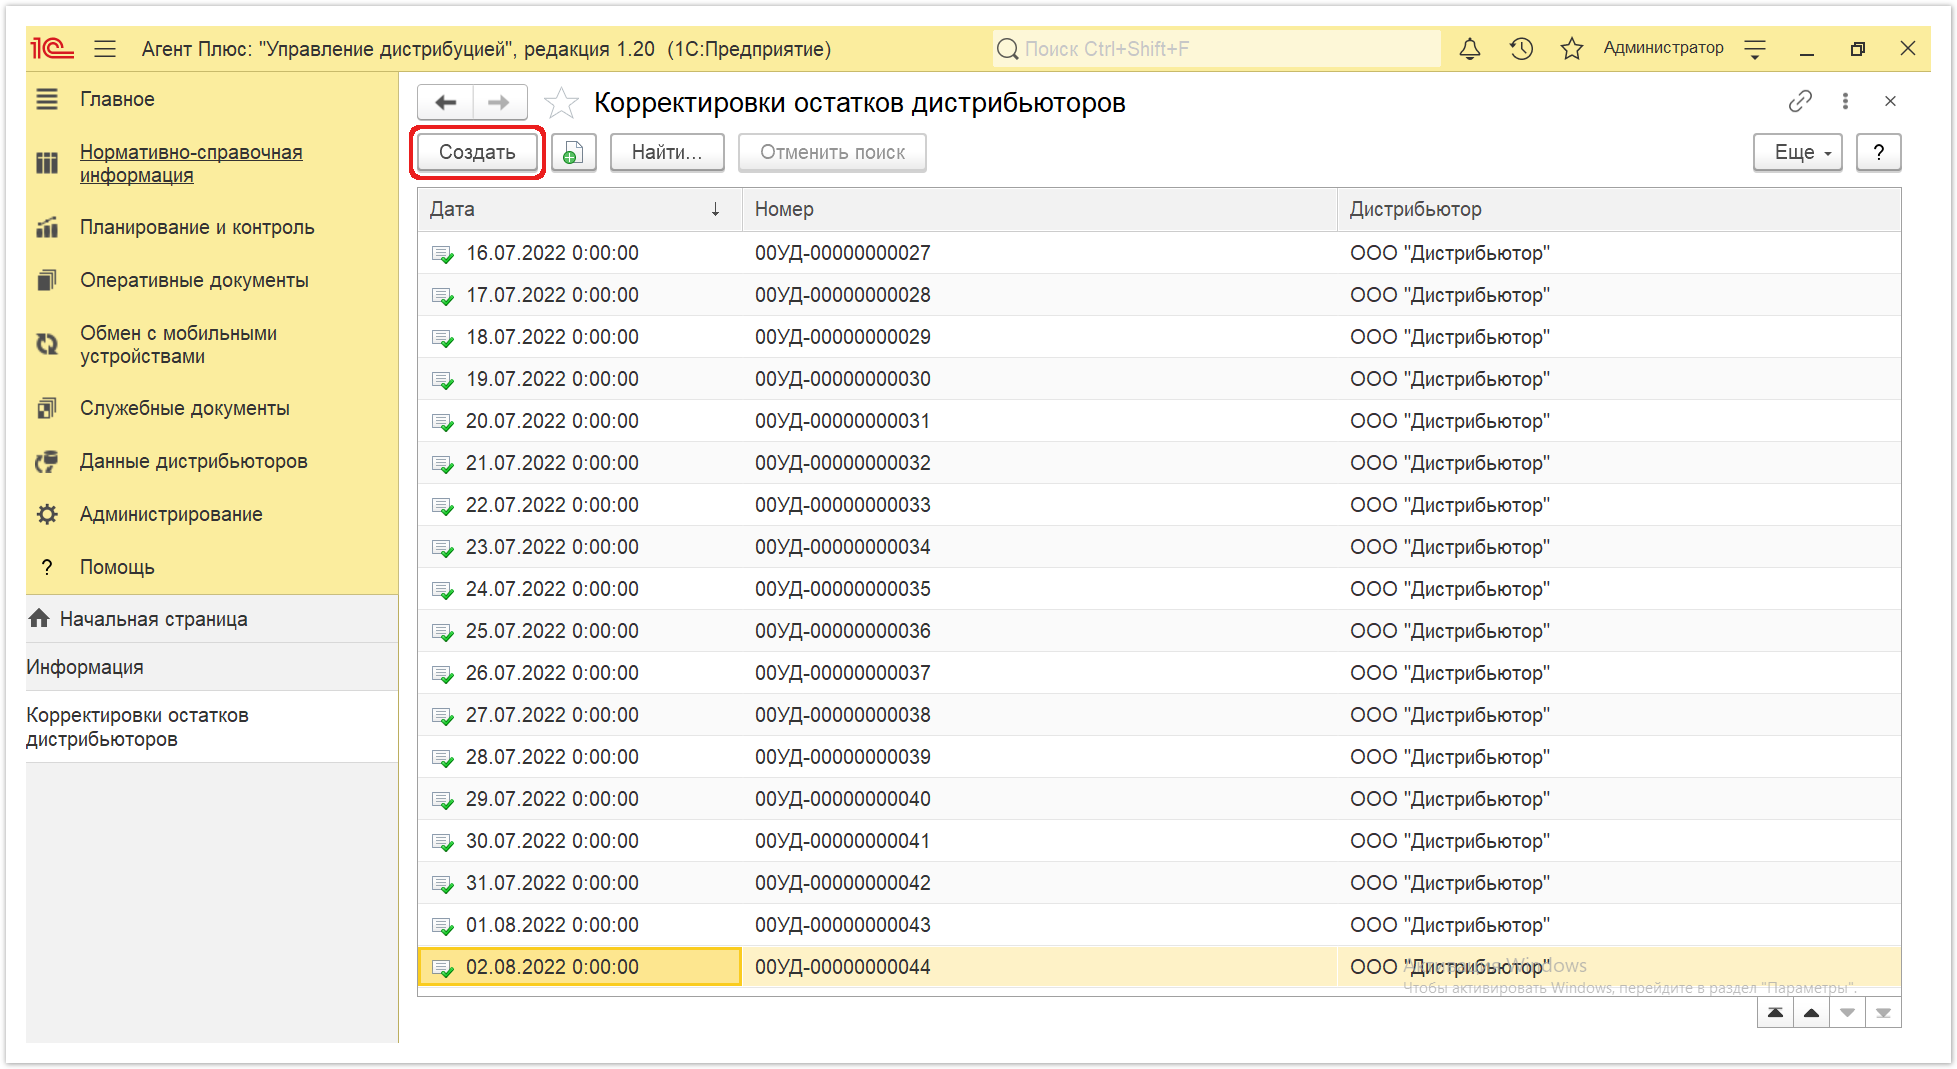Image resolution: width=1957 pixels, height=1069 pixels.
Task: Open favorites star in title bar
Action: 1572,49
